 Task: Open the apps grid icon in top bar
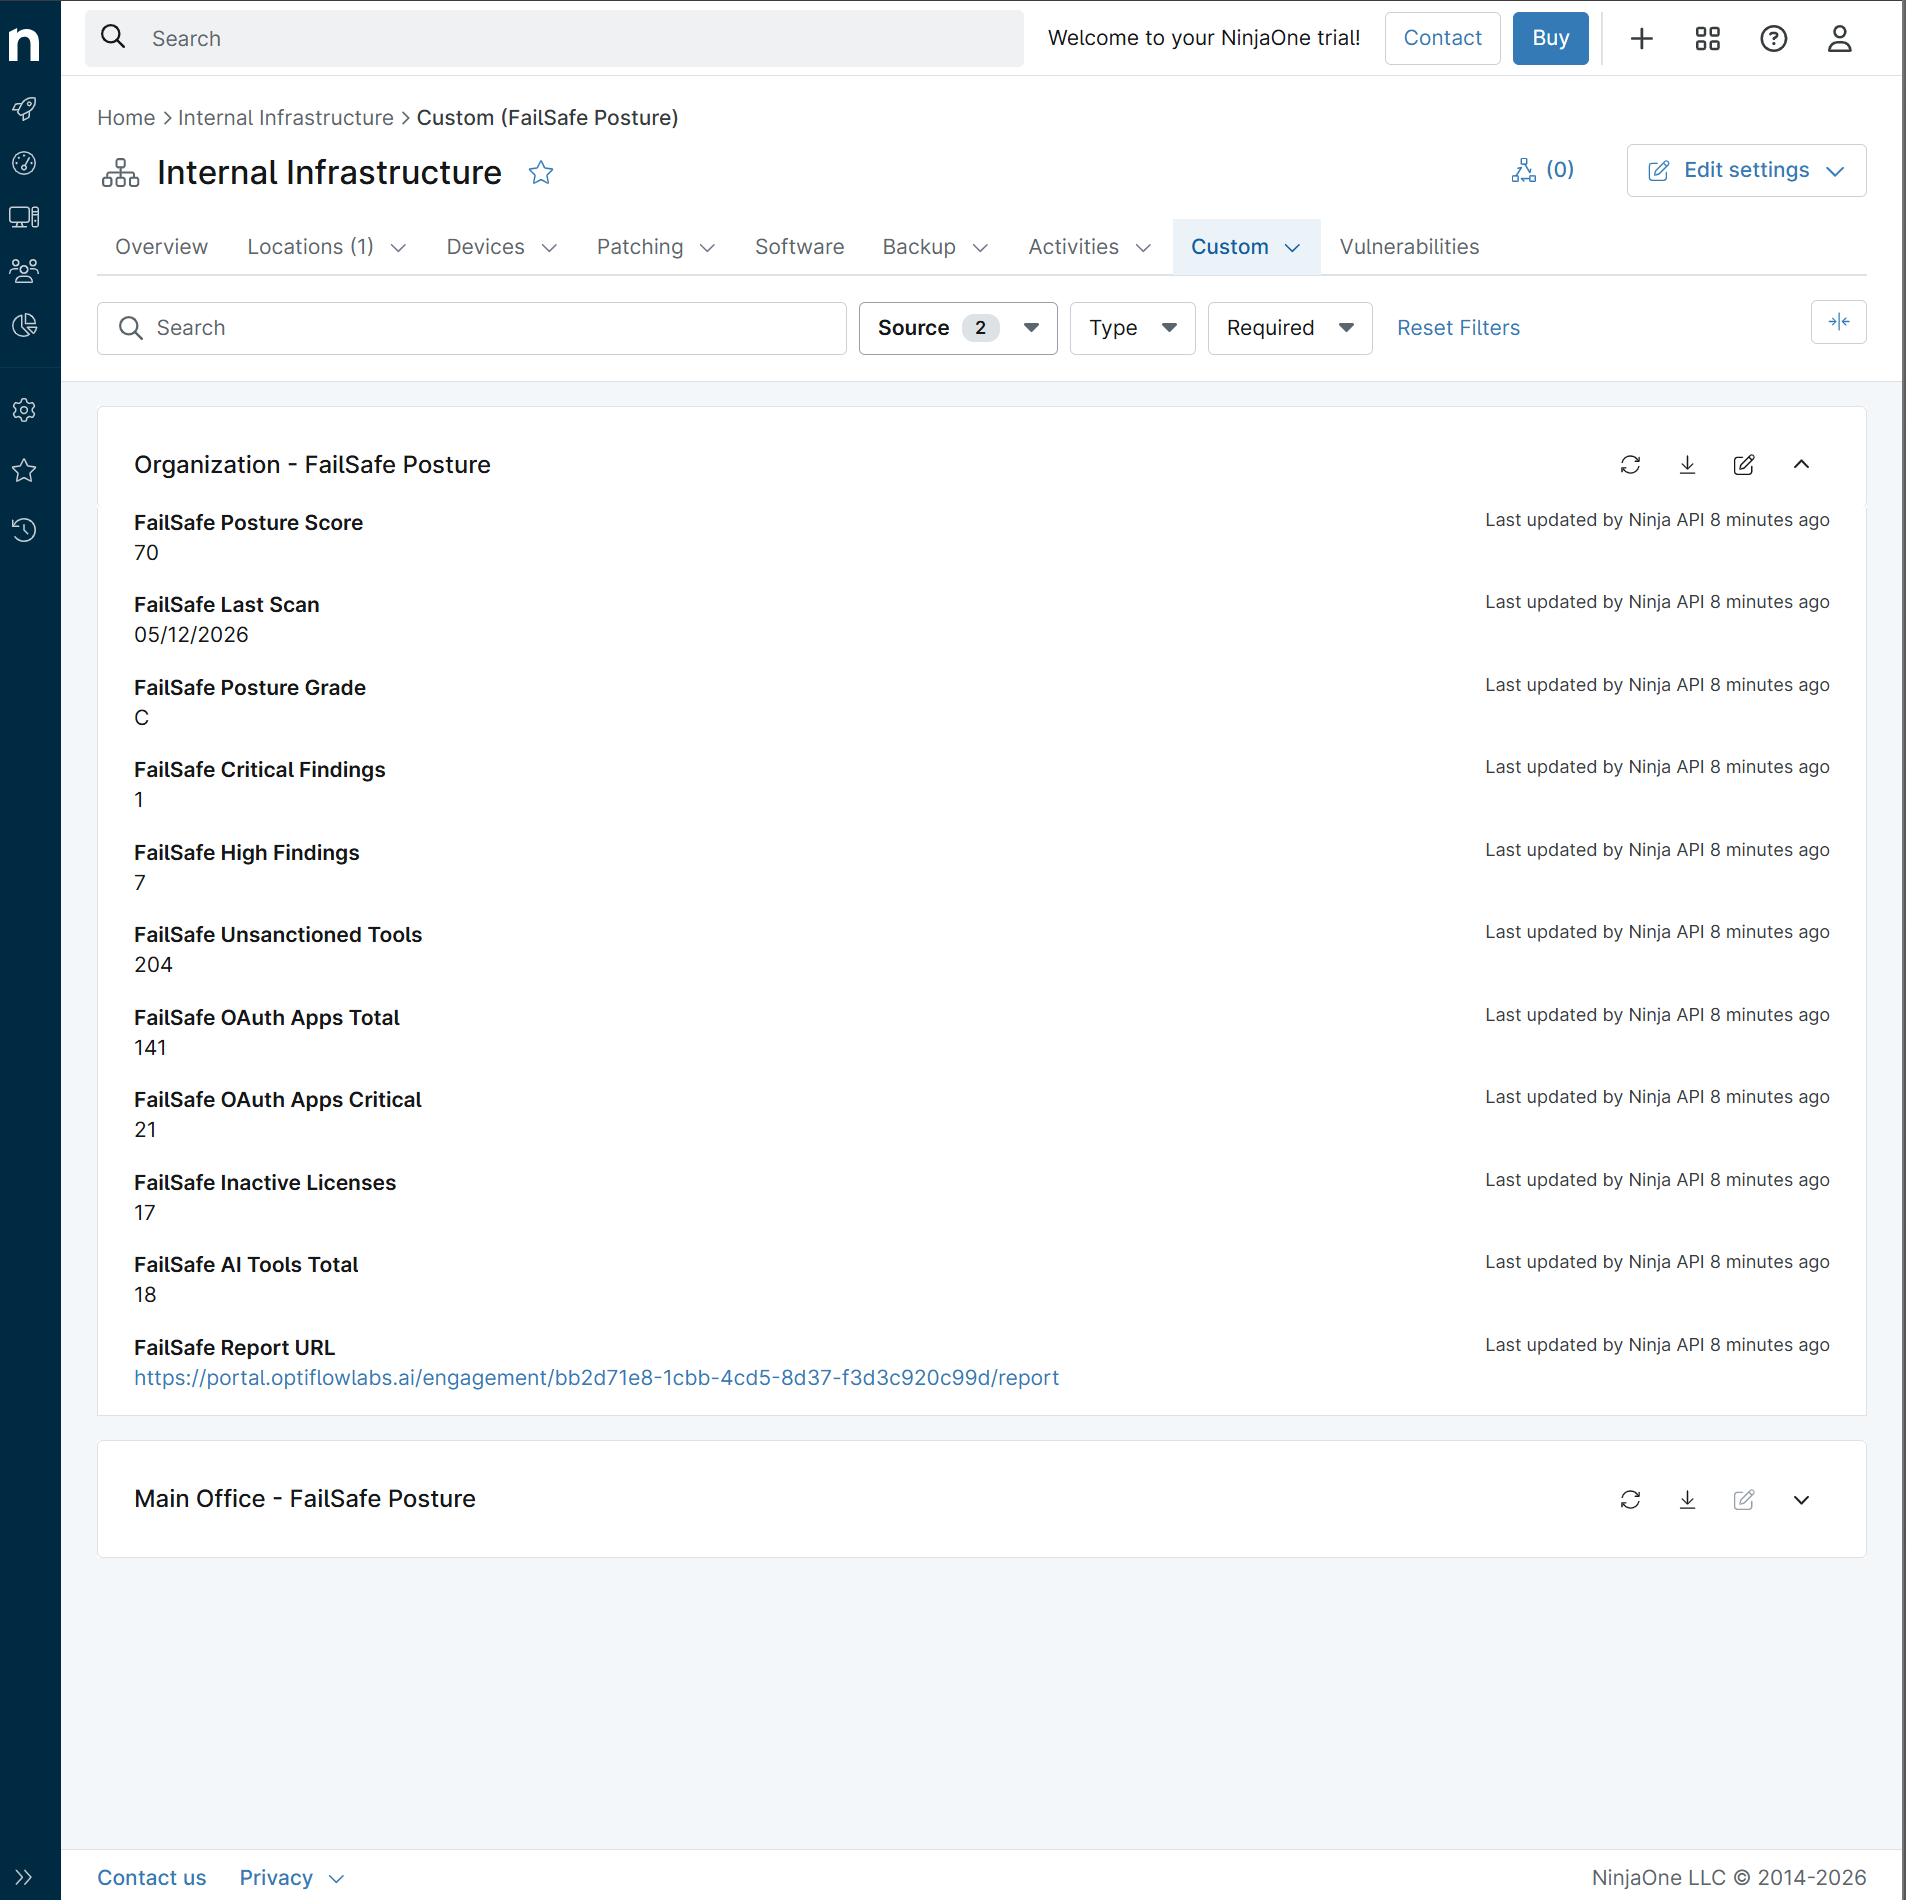[x=1707, y=39]
